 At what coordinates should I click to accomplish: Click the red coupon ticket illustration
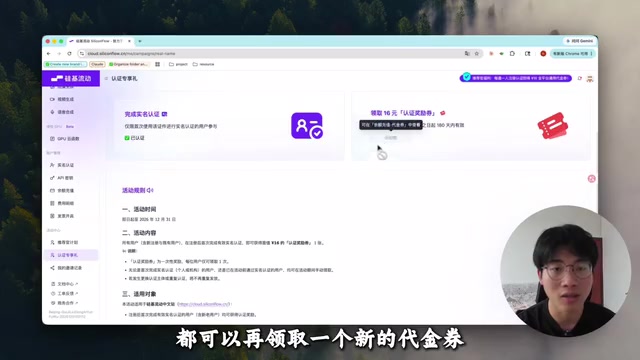tap(553, 126)
